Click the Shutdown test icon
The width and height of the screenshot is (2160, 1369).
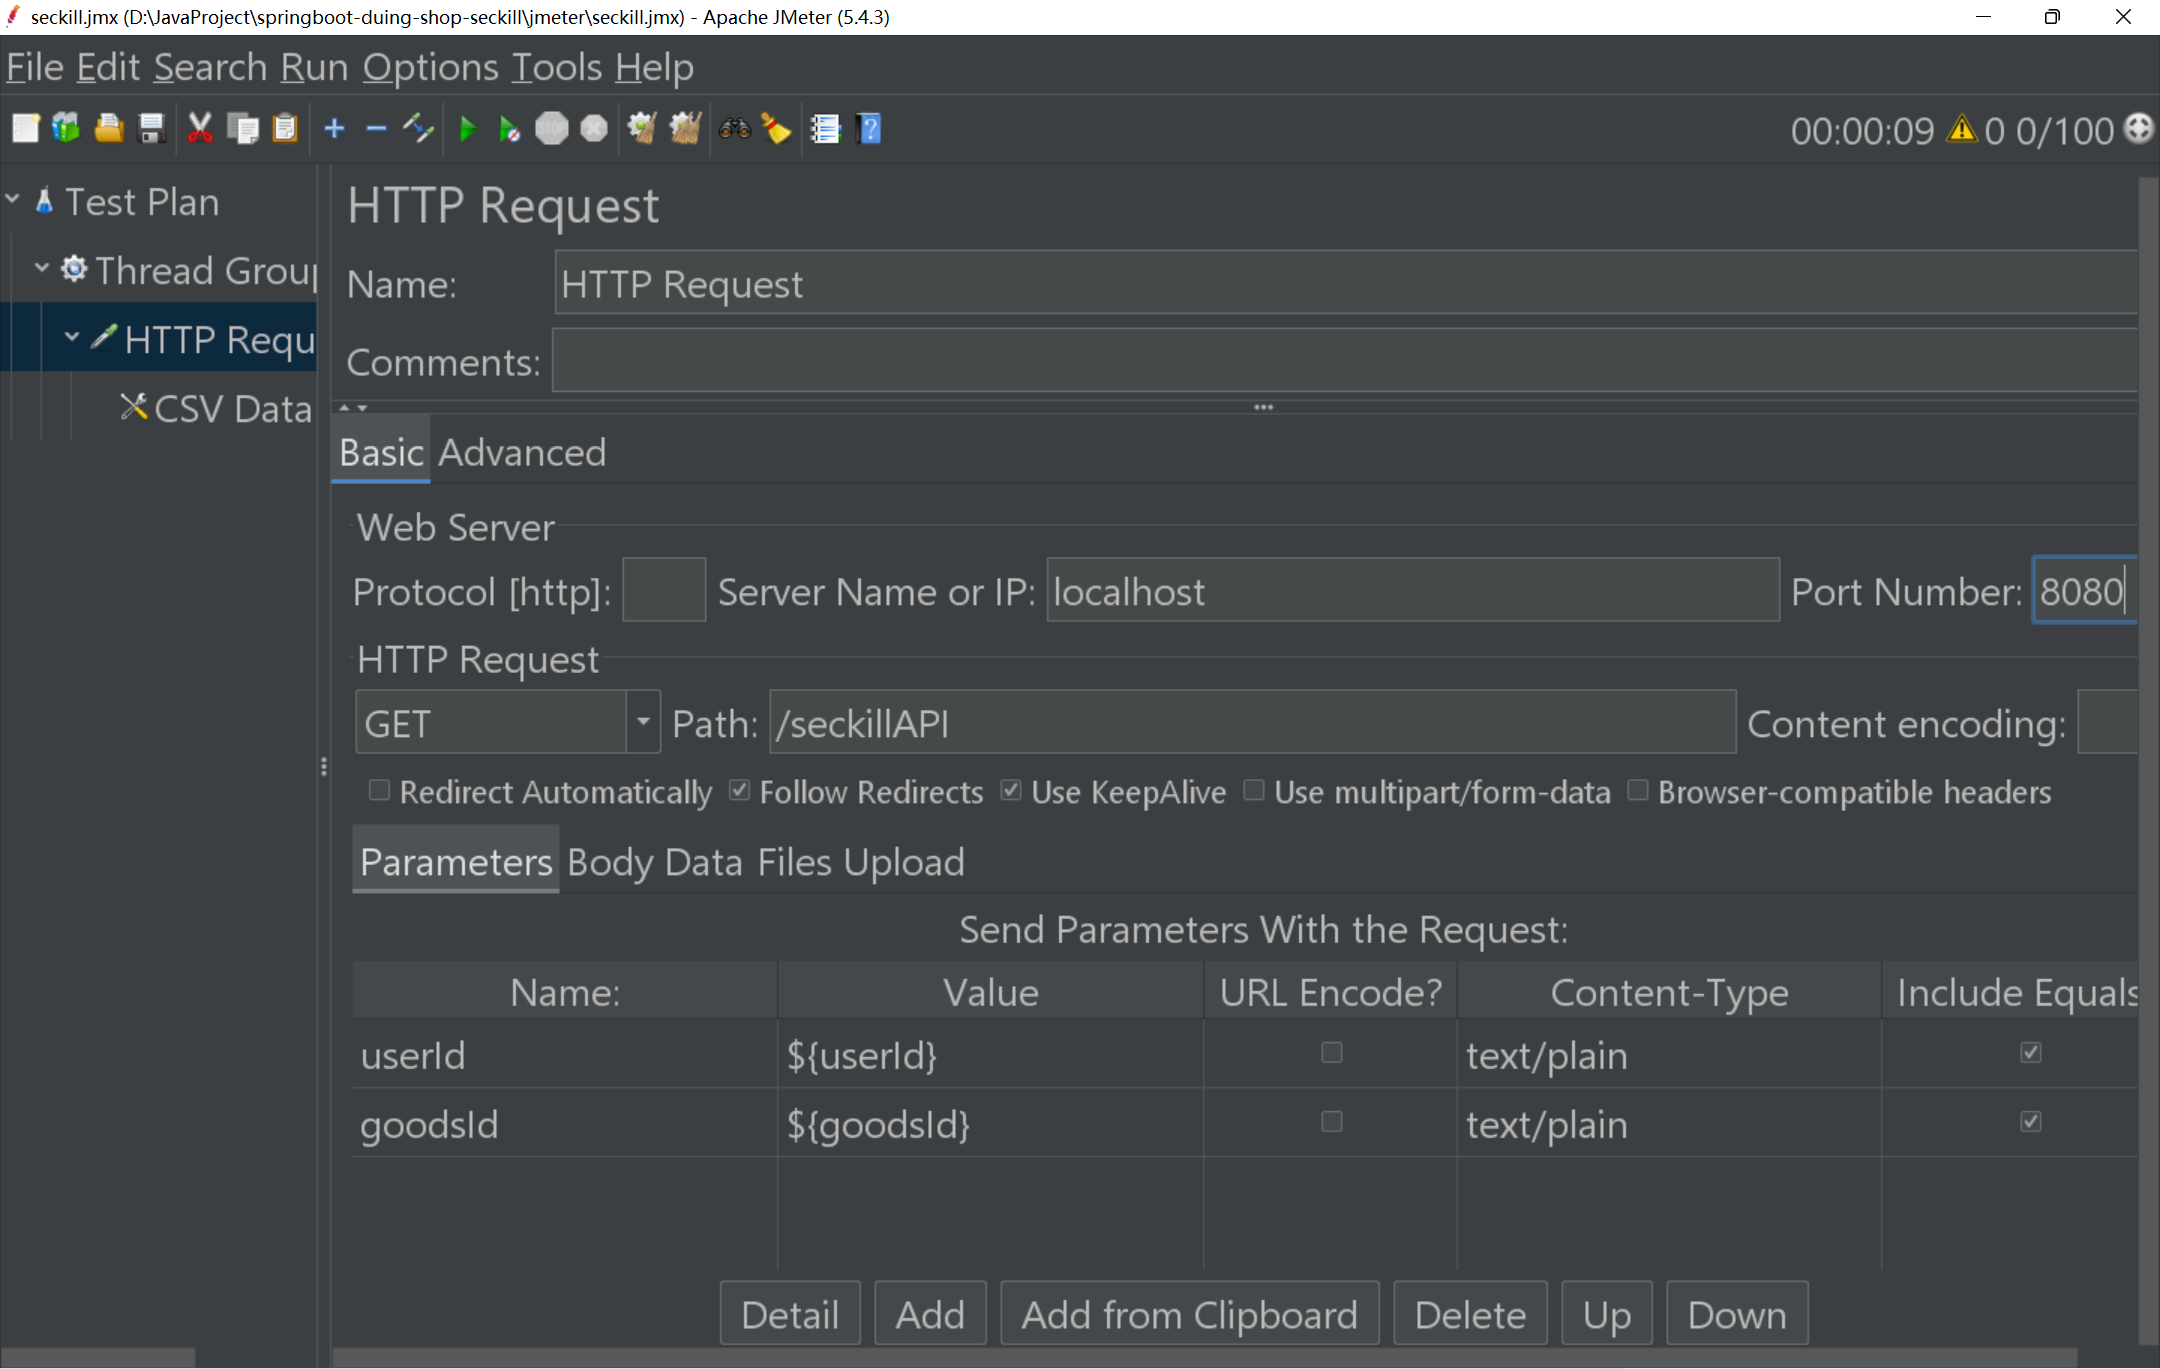click(x=594, y=129)
